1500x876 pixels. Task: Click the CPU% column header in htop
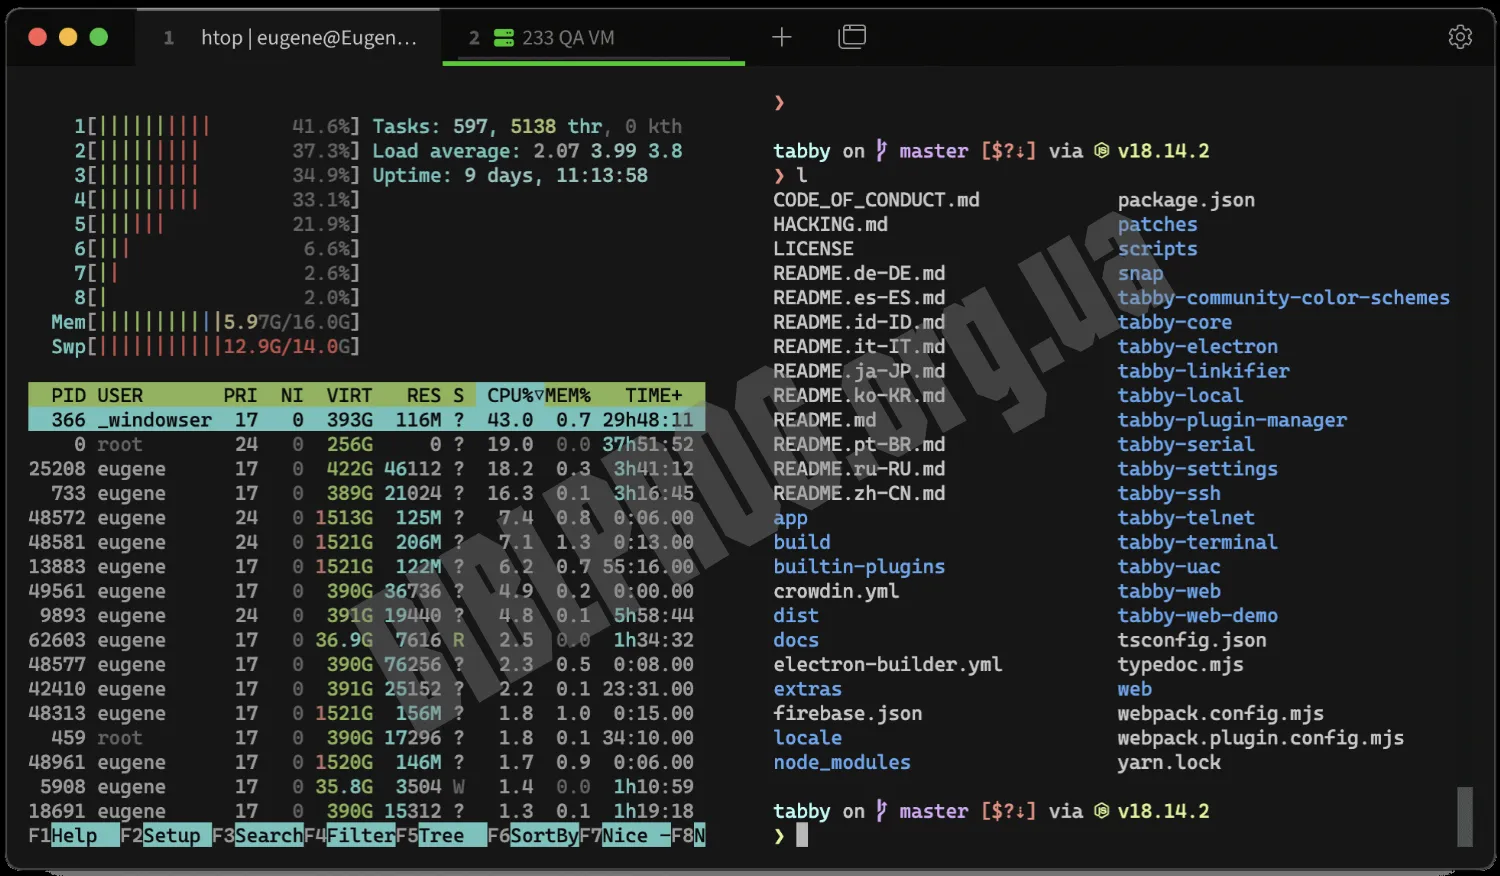510,395
